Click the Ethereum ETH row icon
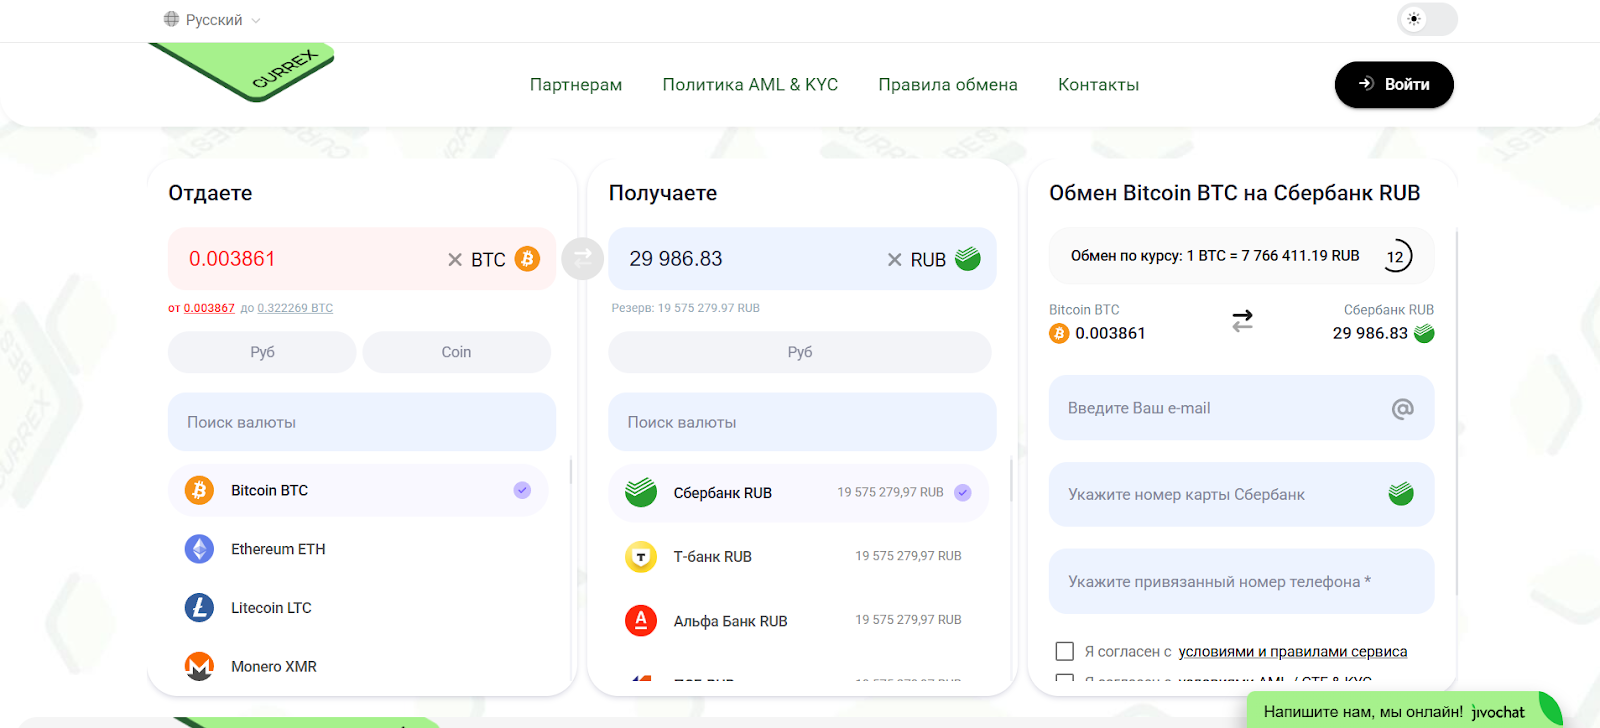The image size is (1600, 728). [x=199, y=549]
